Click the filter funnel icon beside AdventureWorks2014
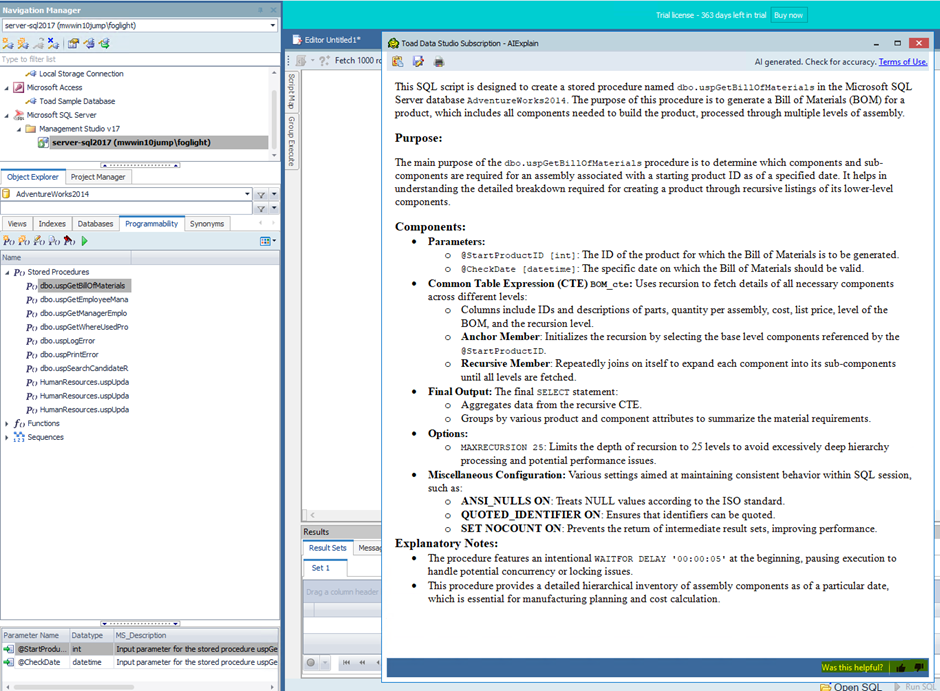Screen dimensions: 940x691 click(x=261, y=194)
